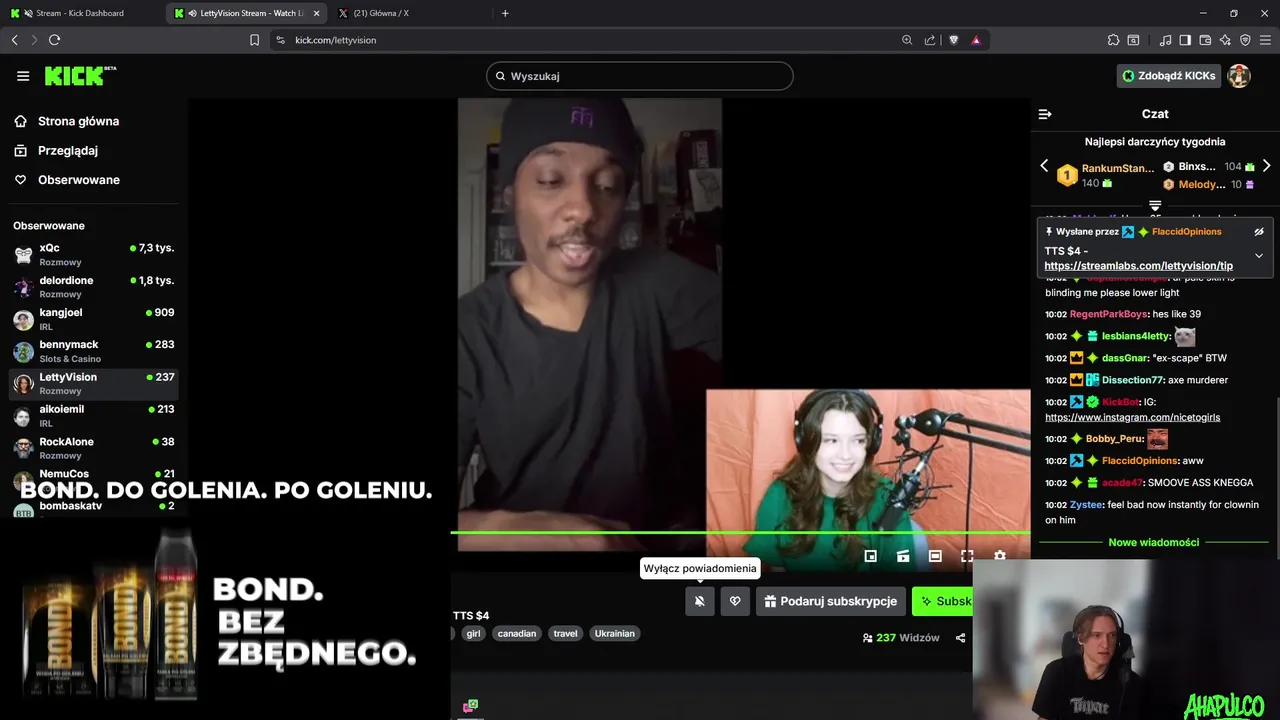Open a new browser tab
Image resolution: width=1280 pixels, height=720 pixels.
coord(505,13)
